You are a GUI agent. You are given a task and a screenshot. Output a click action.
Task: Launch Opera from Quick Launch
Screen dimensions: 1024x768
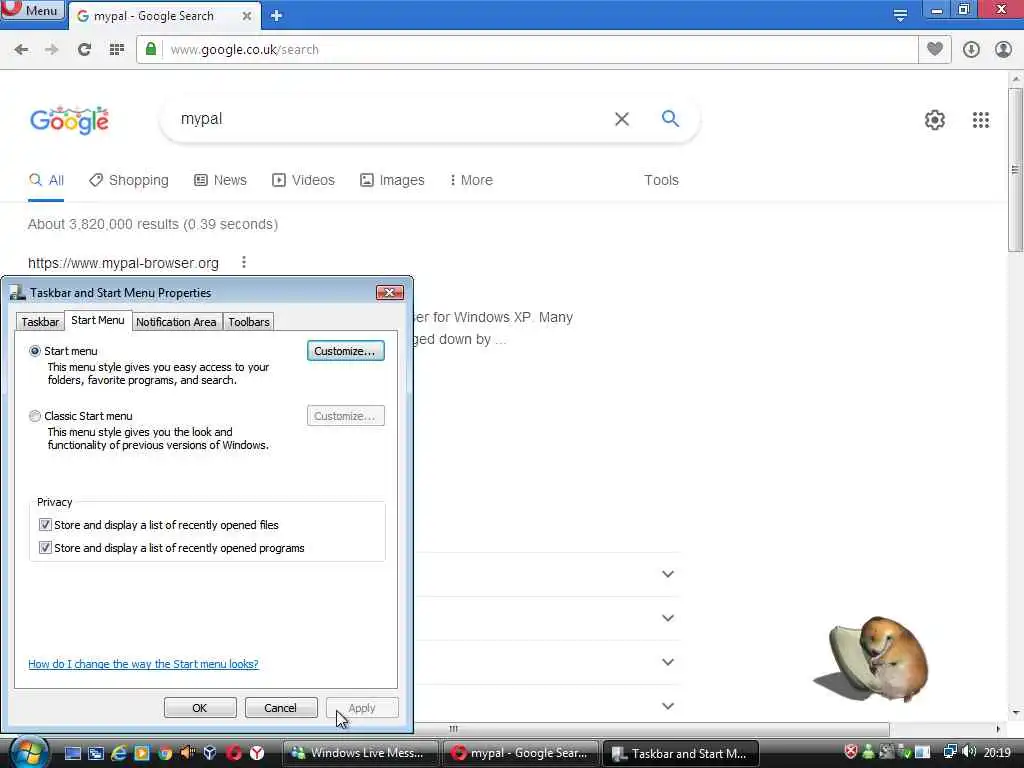(234, 753)
